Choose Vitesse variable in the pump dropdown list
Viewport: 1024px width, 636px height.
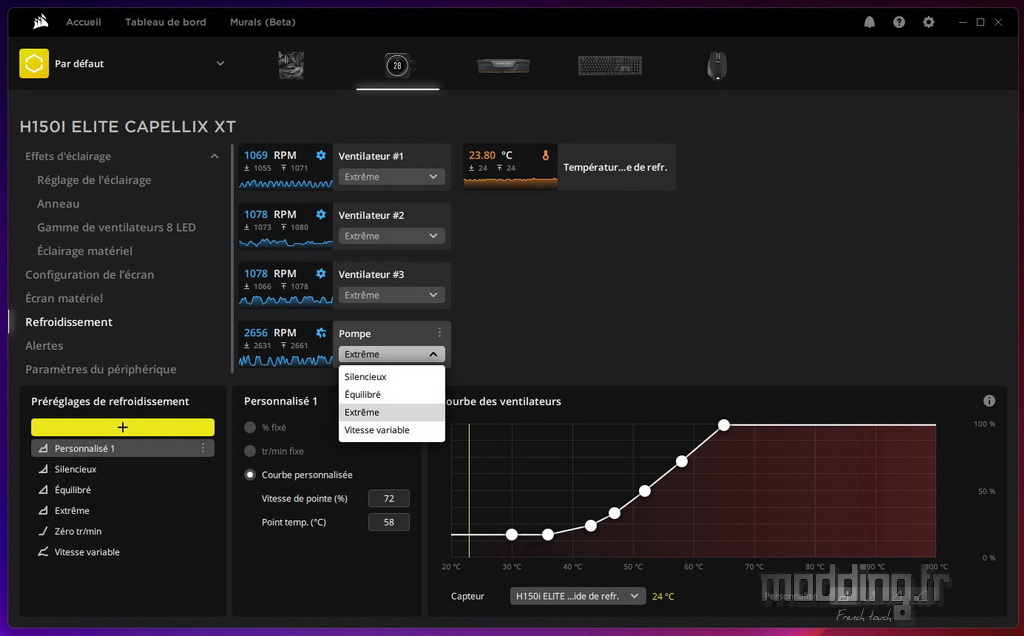point(392,430)
